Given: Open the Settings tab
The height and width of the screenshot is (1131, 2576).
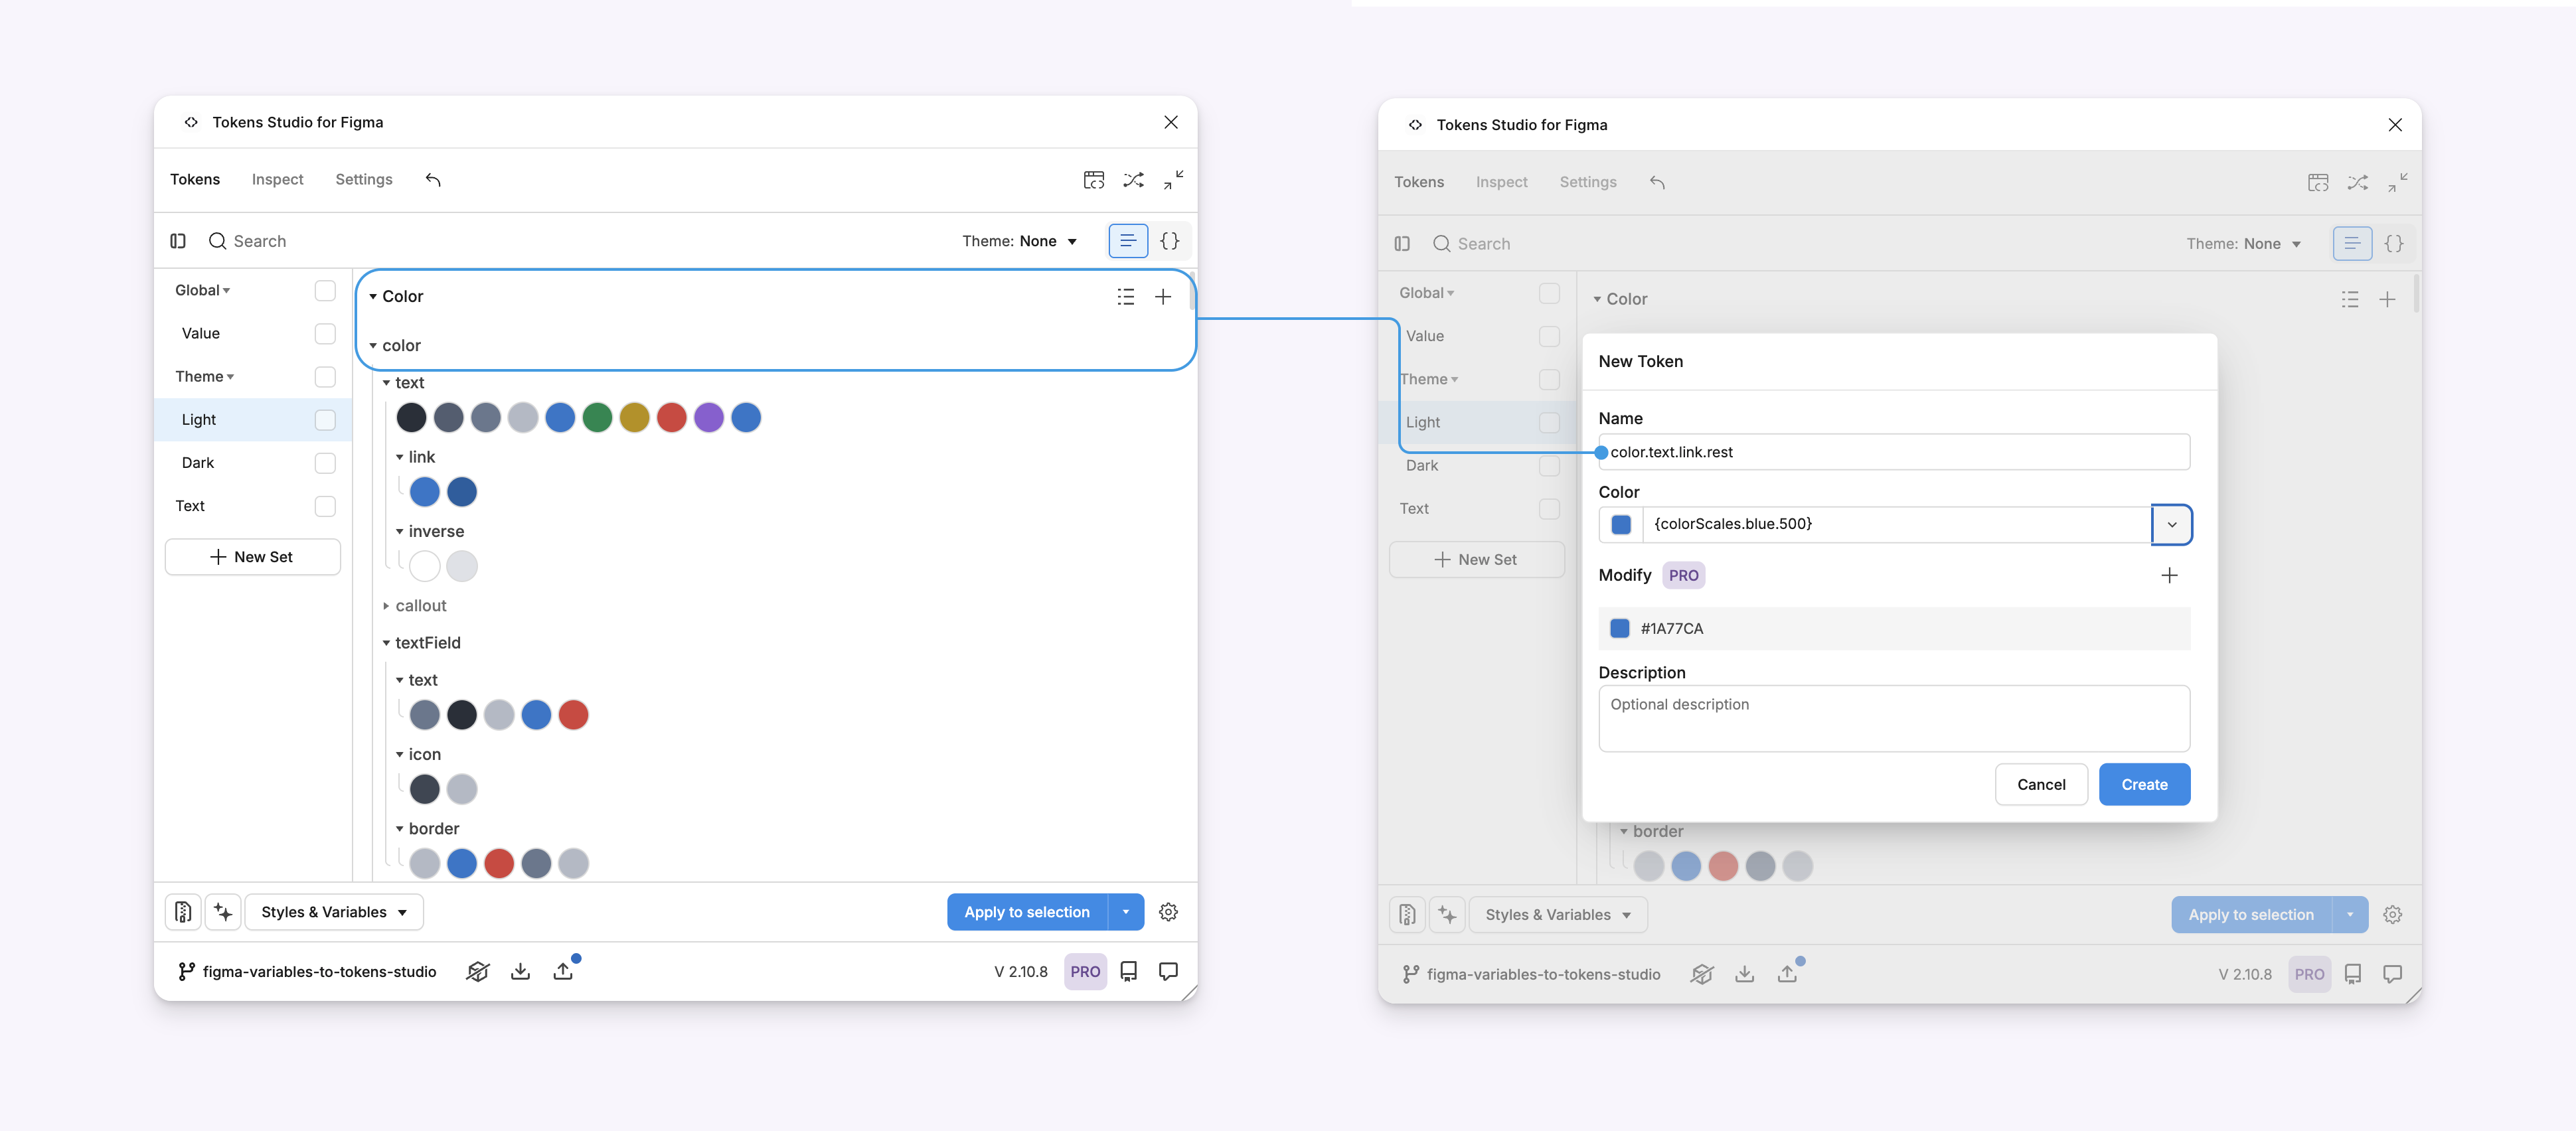Looking at the screenshot, I should [x=364, y=180].
